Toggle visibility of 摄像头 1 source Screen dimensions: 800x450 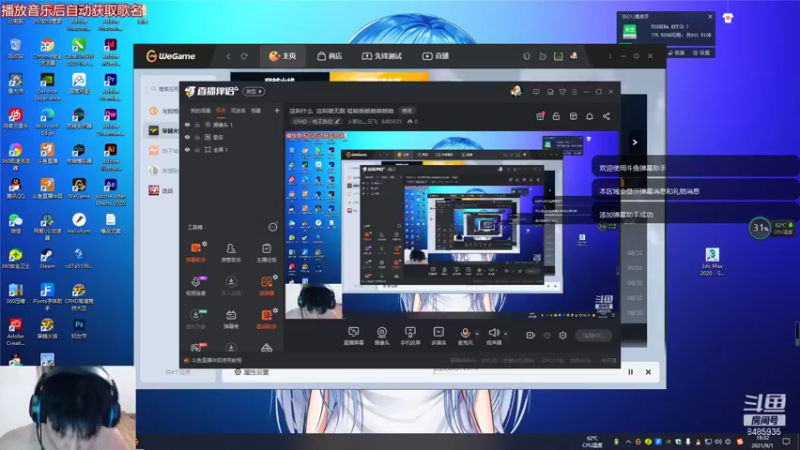point(187,125)
